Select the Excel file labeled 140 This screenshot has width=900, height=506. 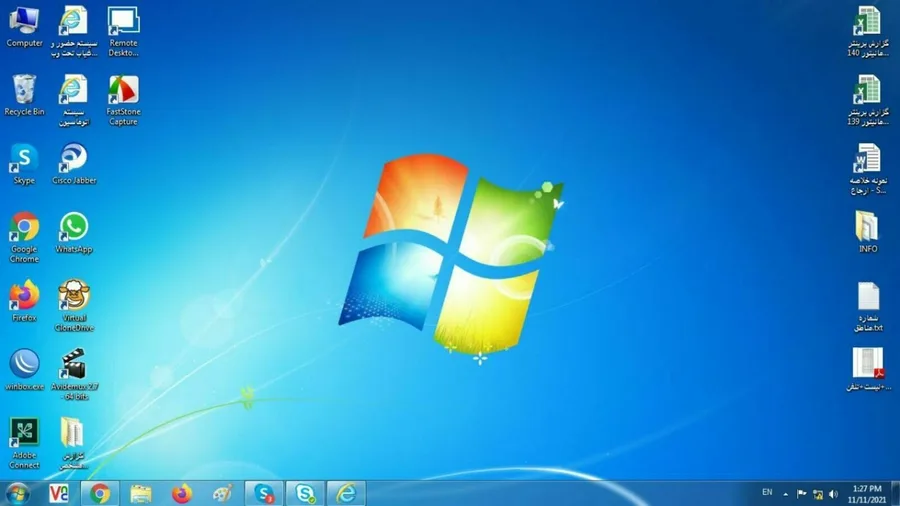[x=868, y=32]
